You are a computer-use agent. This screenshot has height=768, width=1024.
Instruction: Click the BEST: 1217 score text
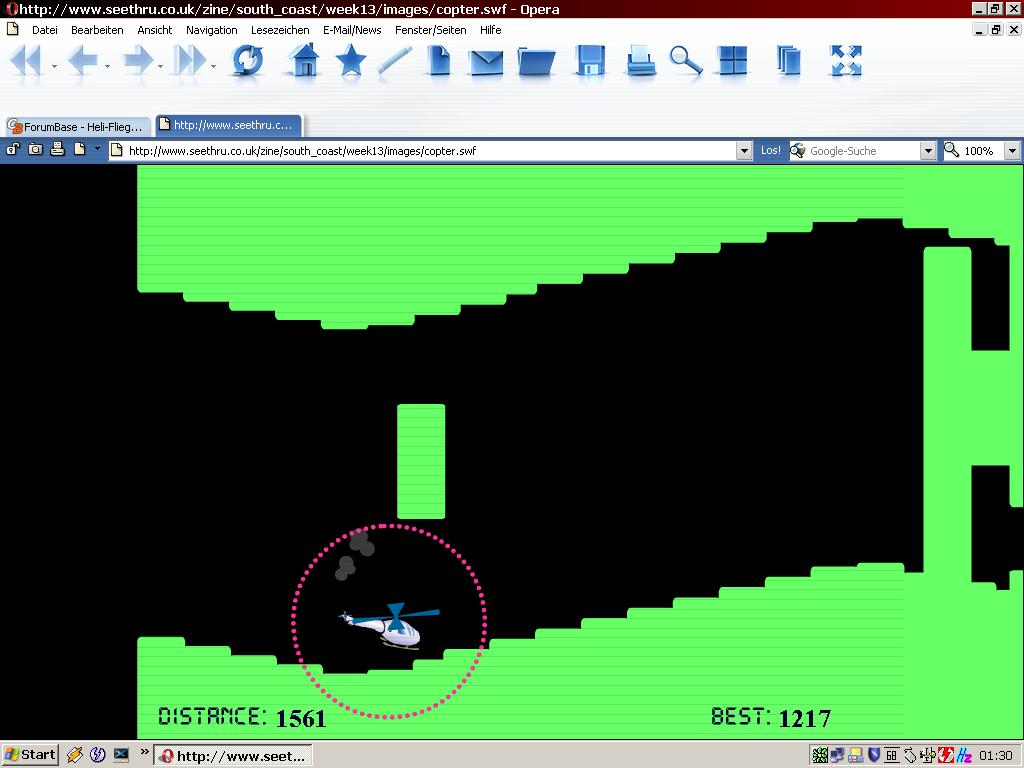pyautogui.click(x=771, y=717)
